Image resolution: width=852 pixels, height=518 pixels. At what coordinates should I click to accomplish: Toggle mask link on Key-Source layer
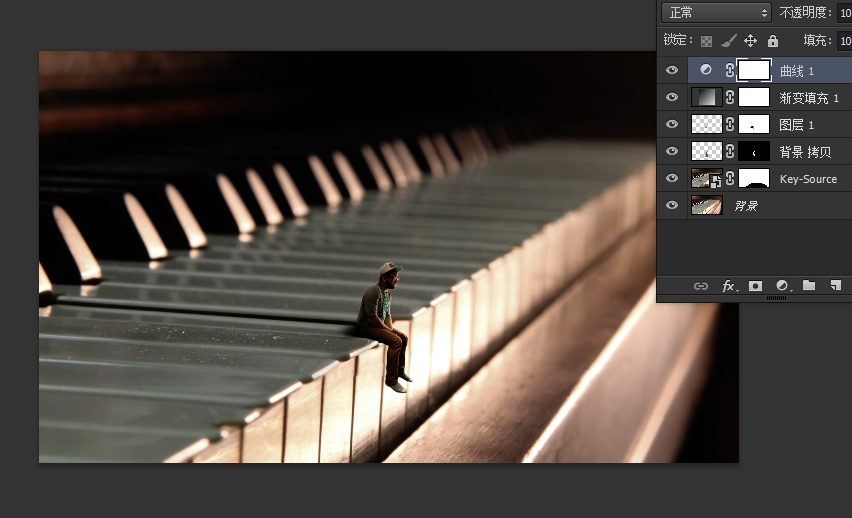pos(730,178)
